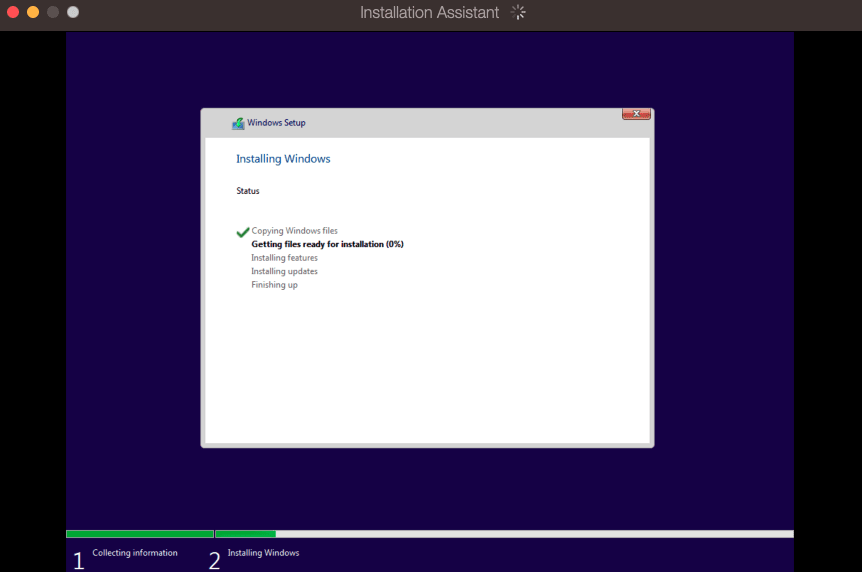Click the Installation Assistant window title

(x=429, y=13)
